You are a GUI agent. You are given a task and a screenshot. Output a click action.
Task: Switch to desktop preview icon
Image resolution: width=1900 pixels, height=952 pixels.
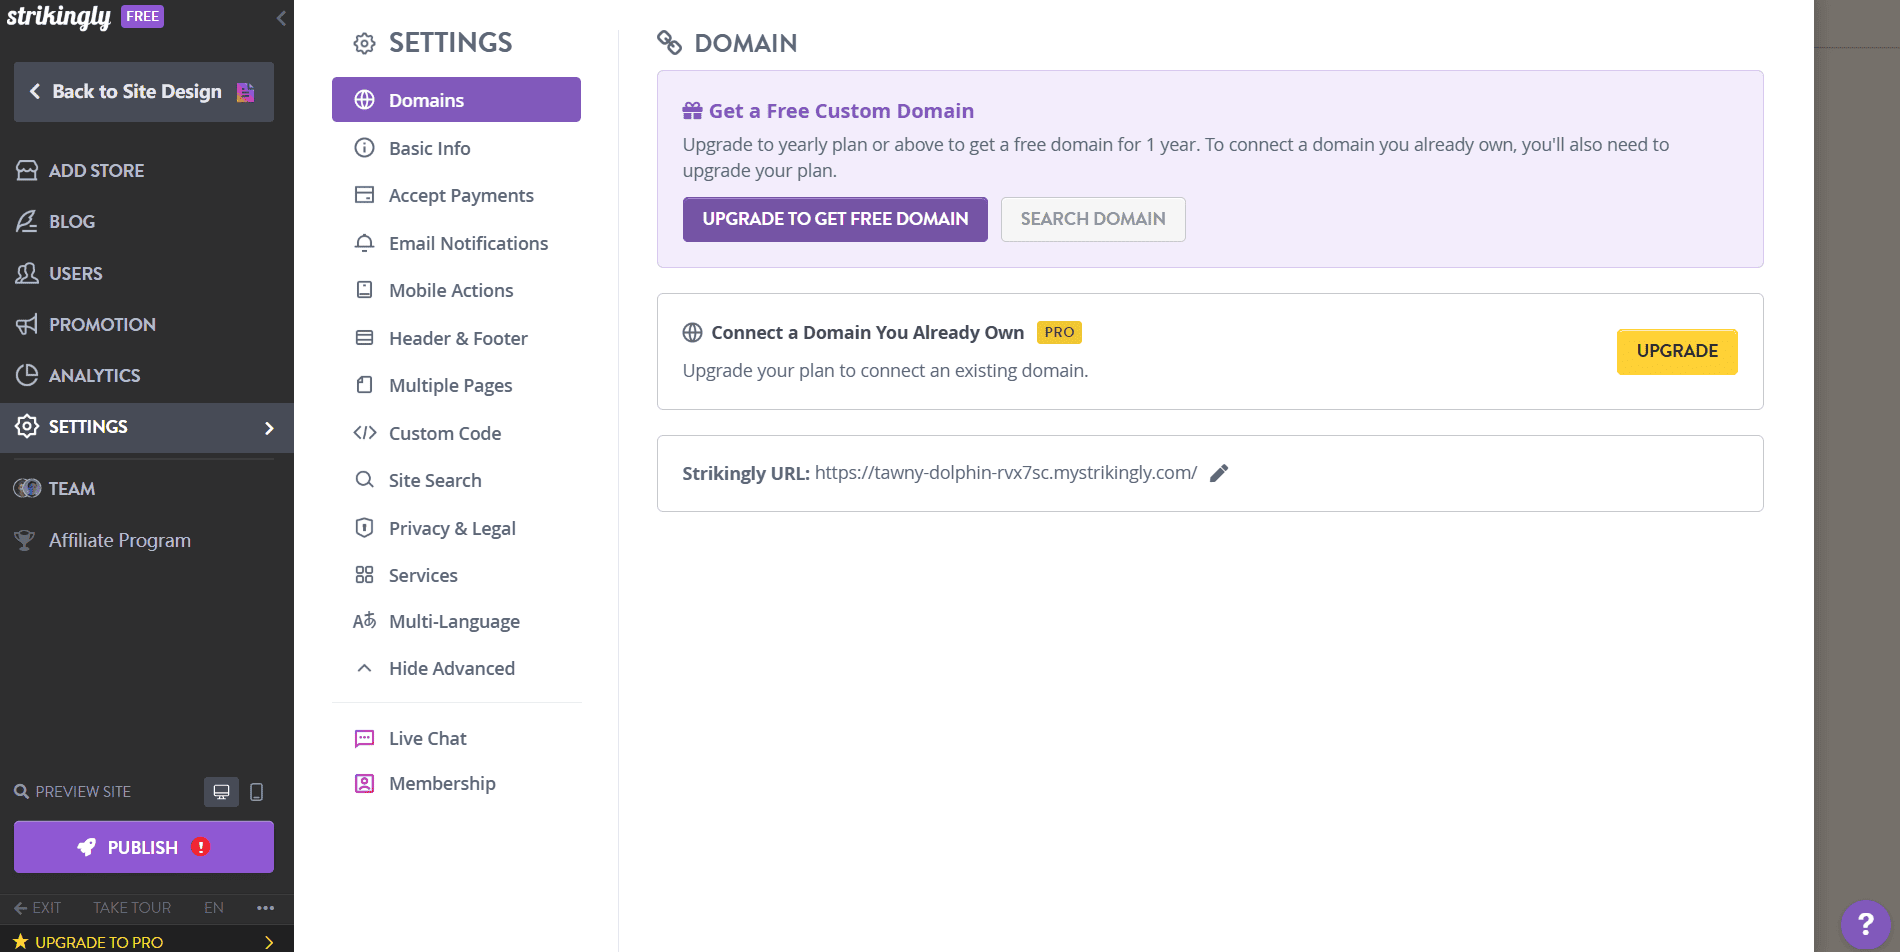(221, 792)
